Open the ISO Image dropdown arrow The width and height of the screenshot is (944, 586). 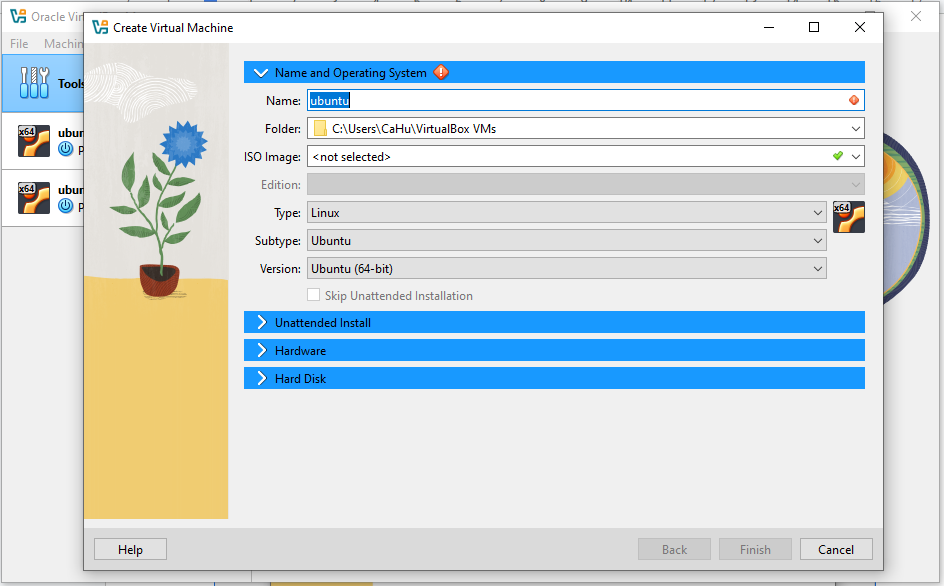[856, 157]
